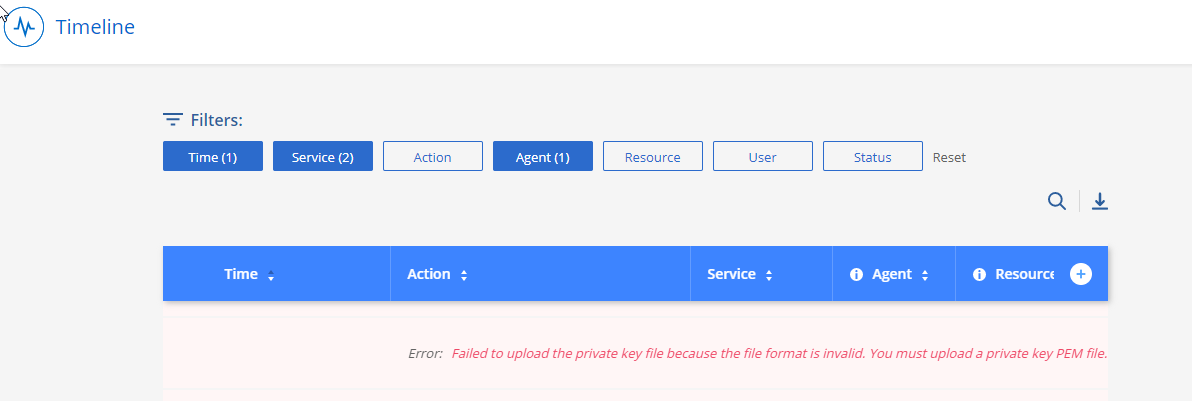Click the Timeline page title
Viewport: 1192px width, 401px height.
pyautogui.click(x=95, y=27)
